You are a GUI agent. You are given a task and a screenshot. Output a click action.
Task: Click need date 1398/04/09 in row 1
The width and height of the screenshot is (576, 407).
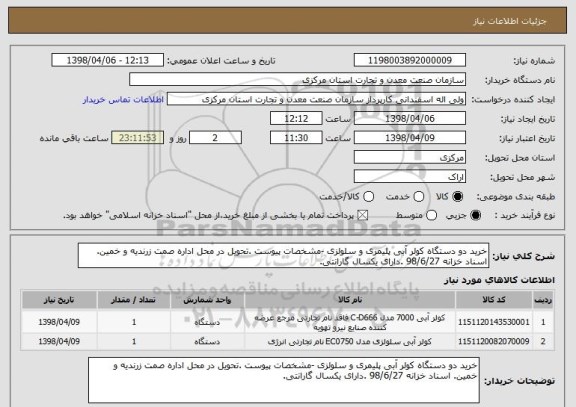[59, 322]
